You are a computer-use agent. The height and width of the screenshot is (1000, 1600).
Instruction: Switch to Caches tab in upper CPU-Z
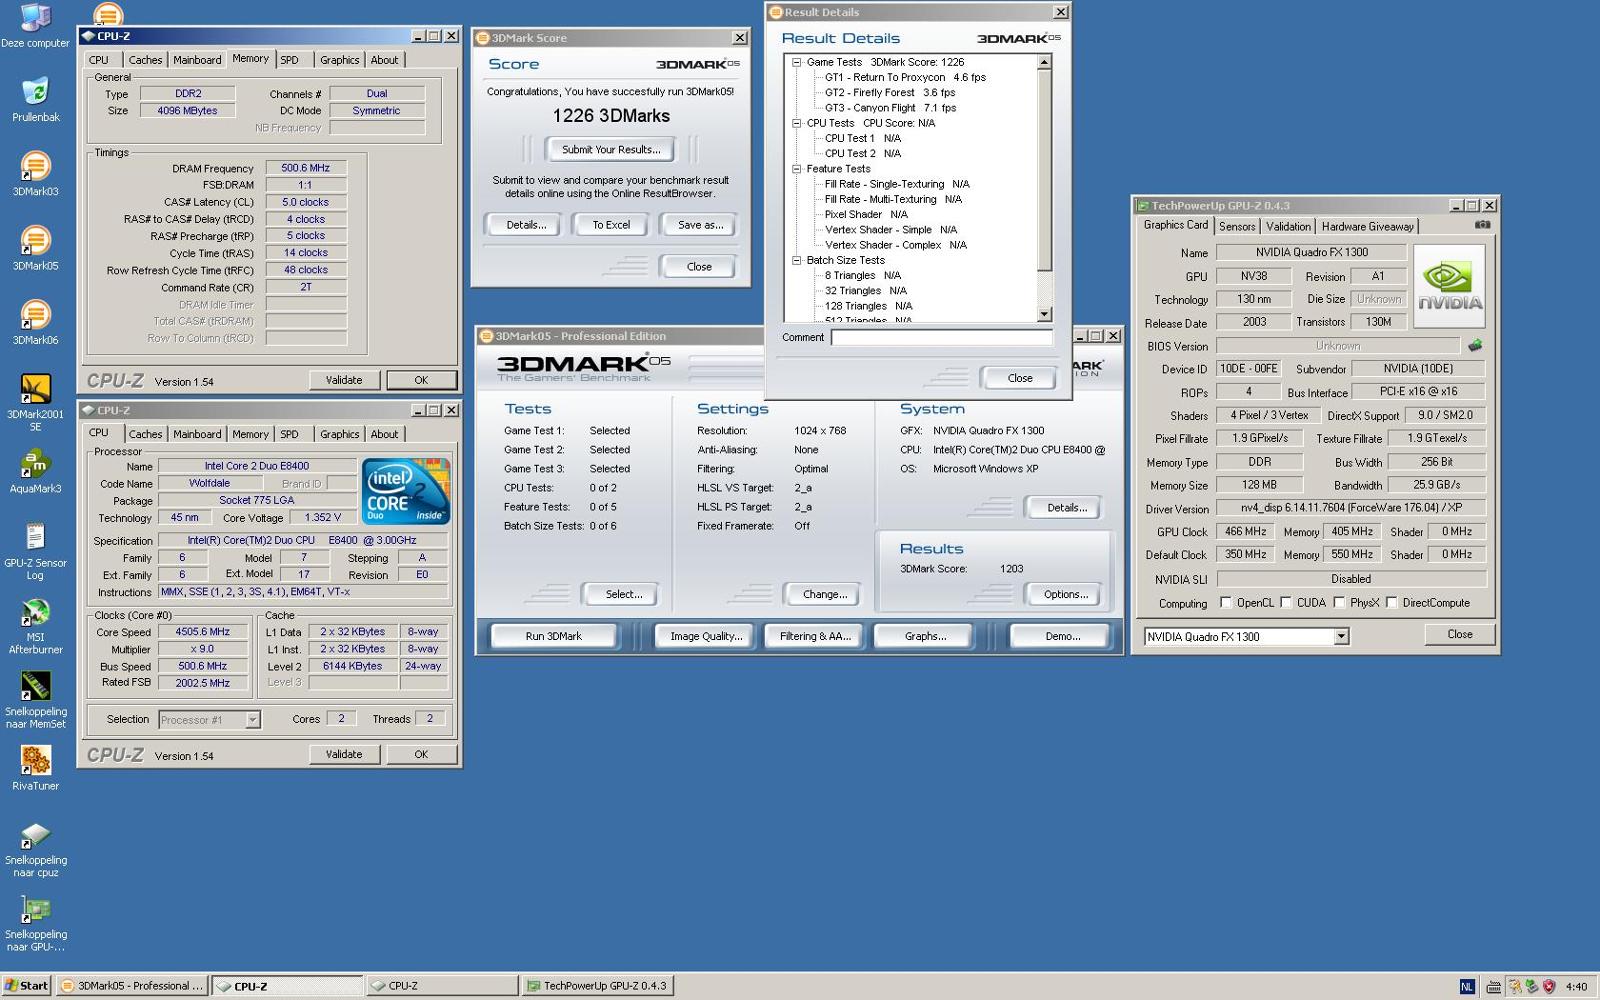[145, 60]
